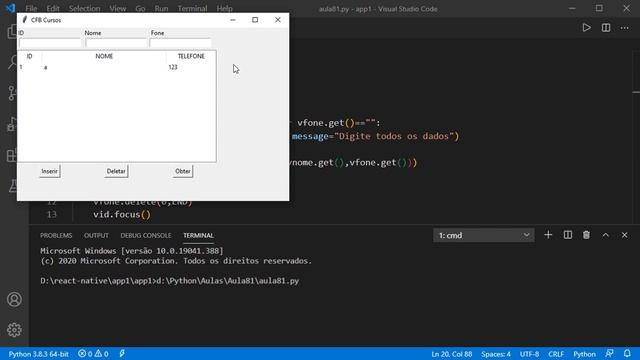Select Python 3.8.3 64-bit interpreter
640x360 pixels.
click(x=38, y=354)
